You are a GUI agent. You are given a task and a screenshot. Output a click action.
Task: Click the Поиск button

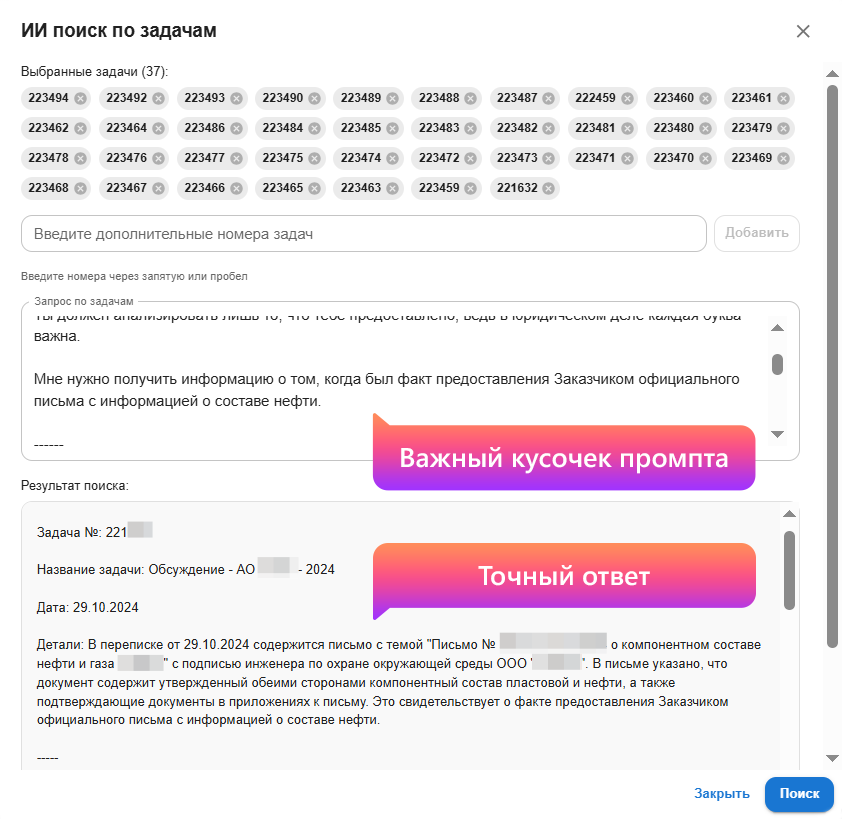tap(799, 794)
